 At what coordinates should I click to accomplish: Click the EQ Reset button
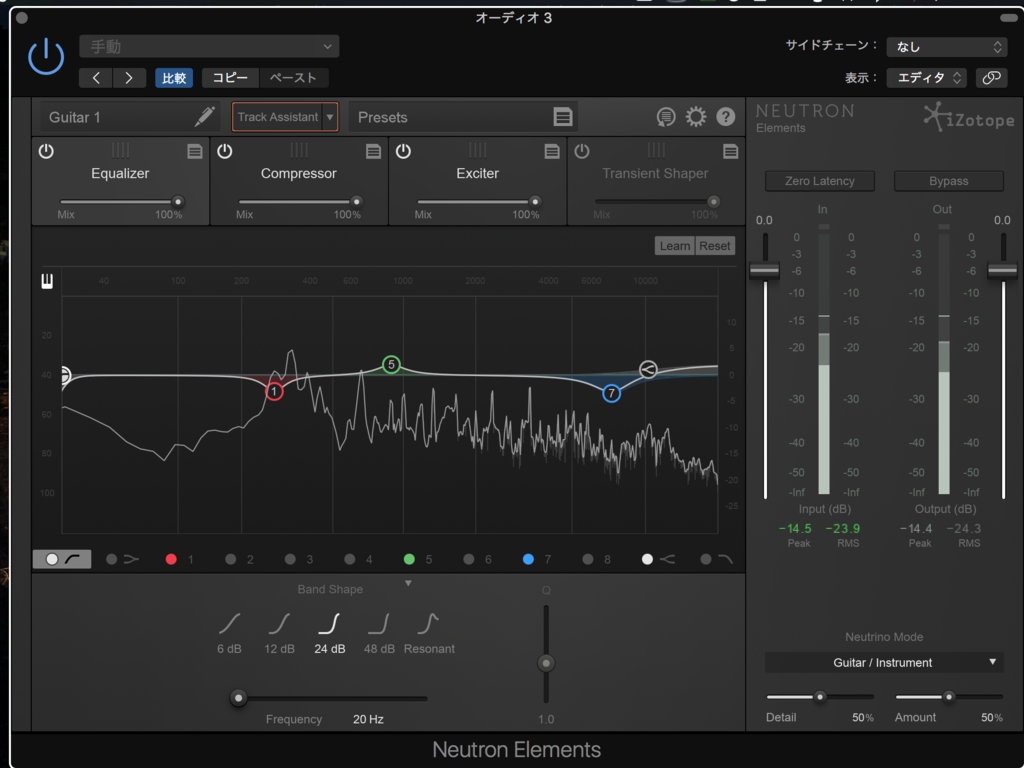pyautogui.click(x=714, y=246)
